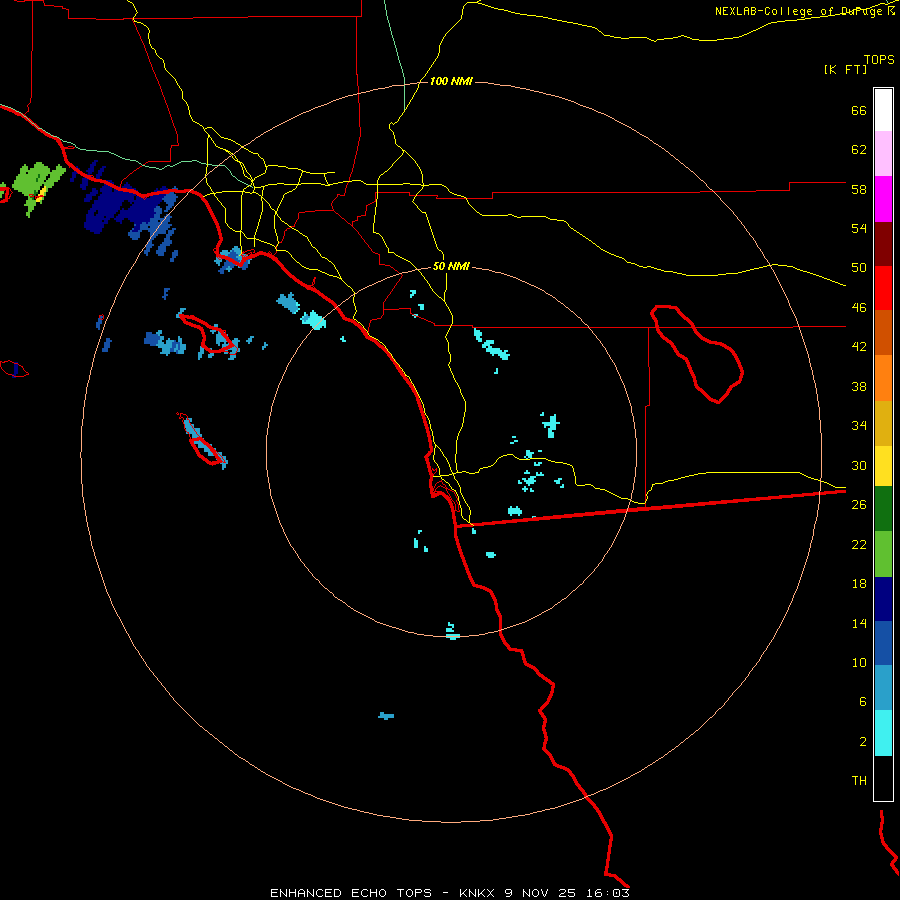Pick the light green legend swatch
This screenshot has width=900, height=900.
(x=883, y=554)
